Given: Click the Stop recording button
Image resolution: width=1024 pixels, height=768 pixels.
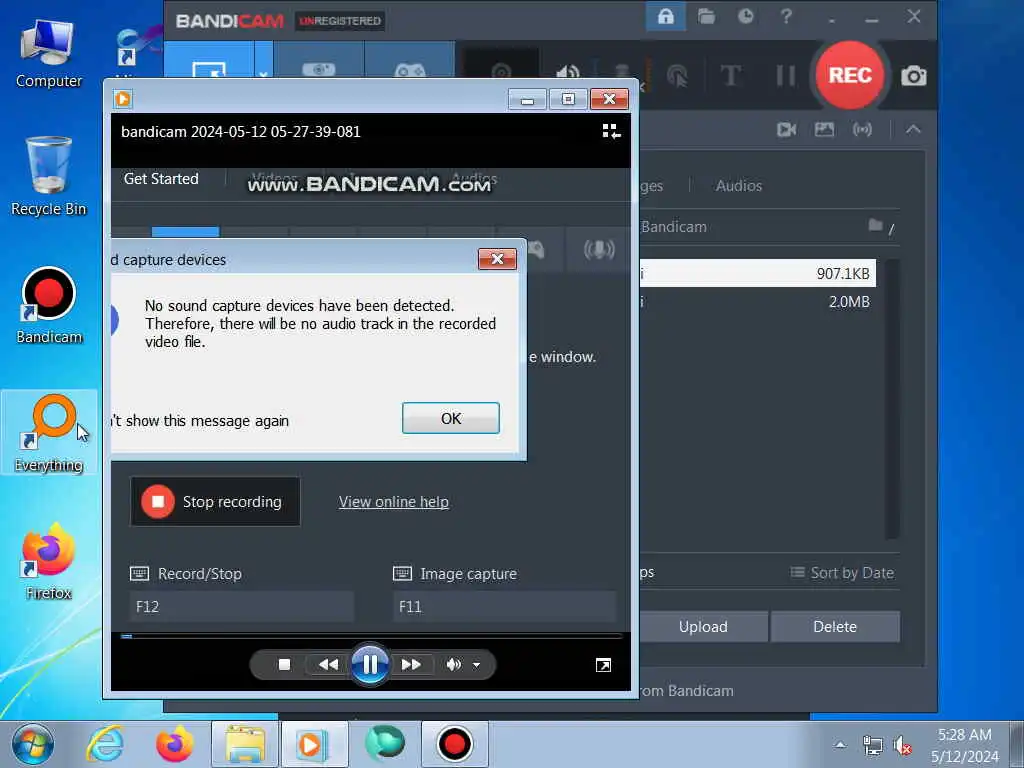Looking at the screenshot, I should [x=215, y=502].
